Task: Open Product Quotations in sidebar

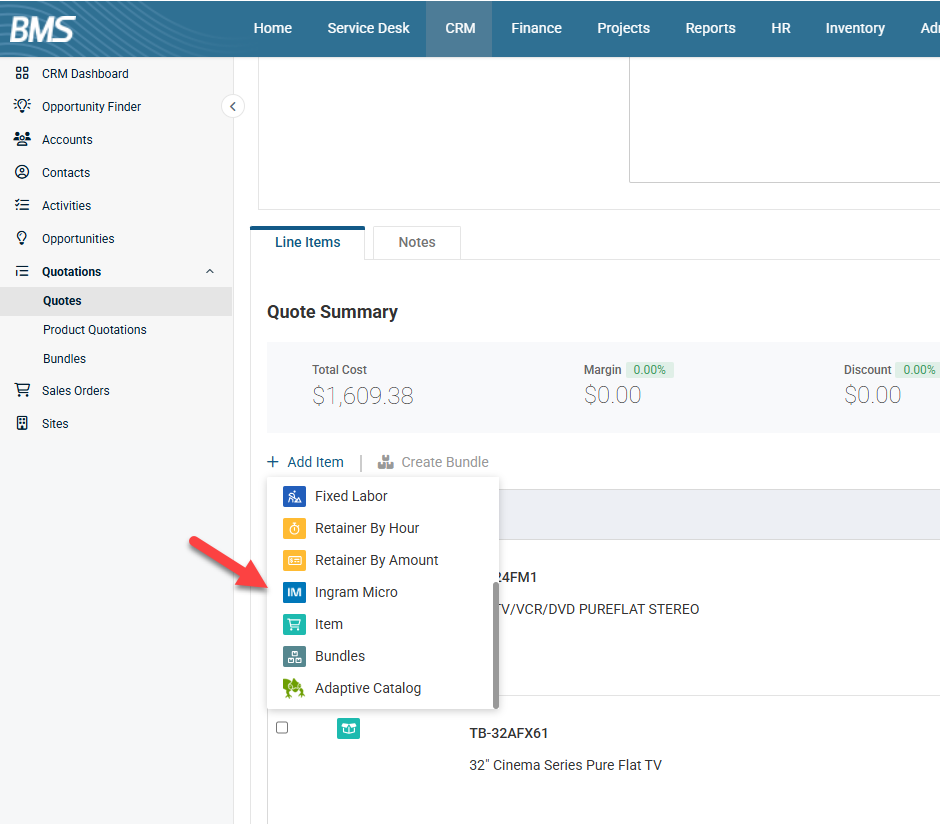Action: (x=95, y=330)
